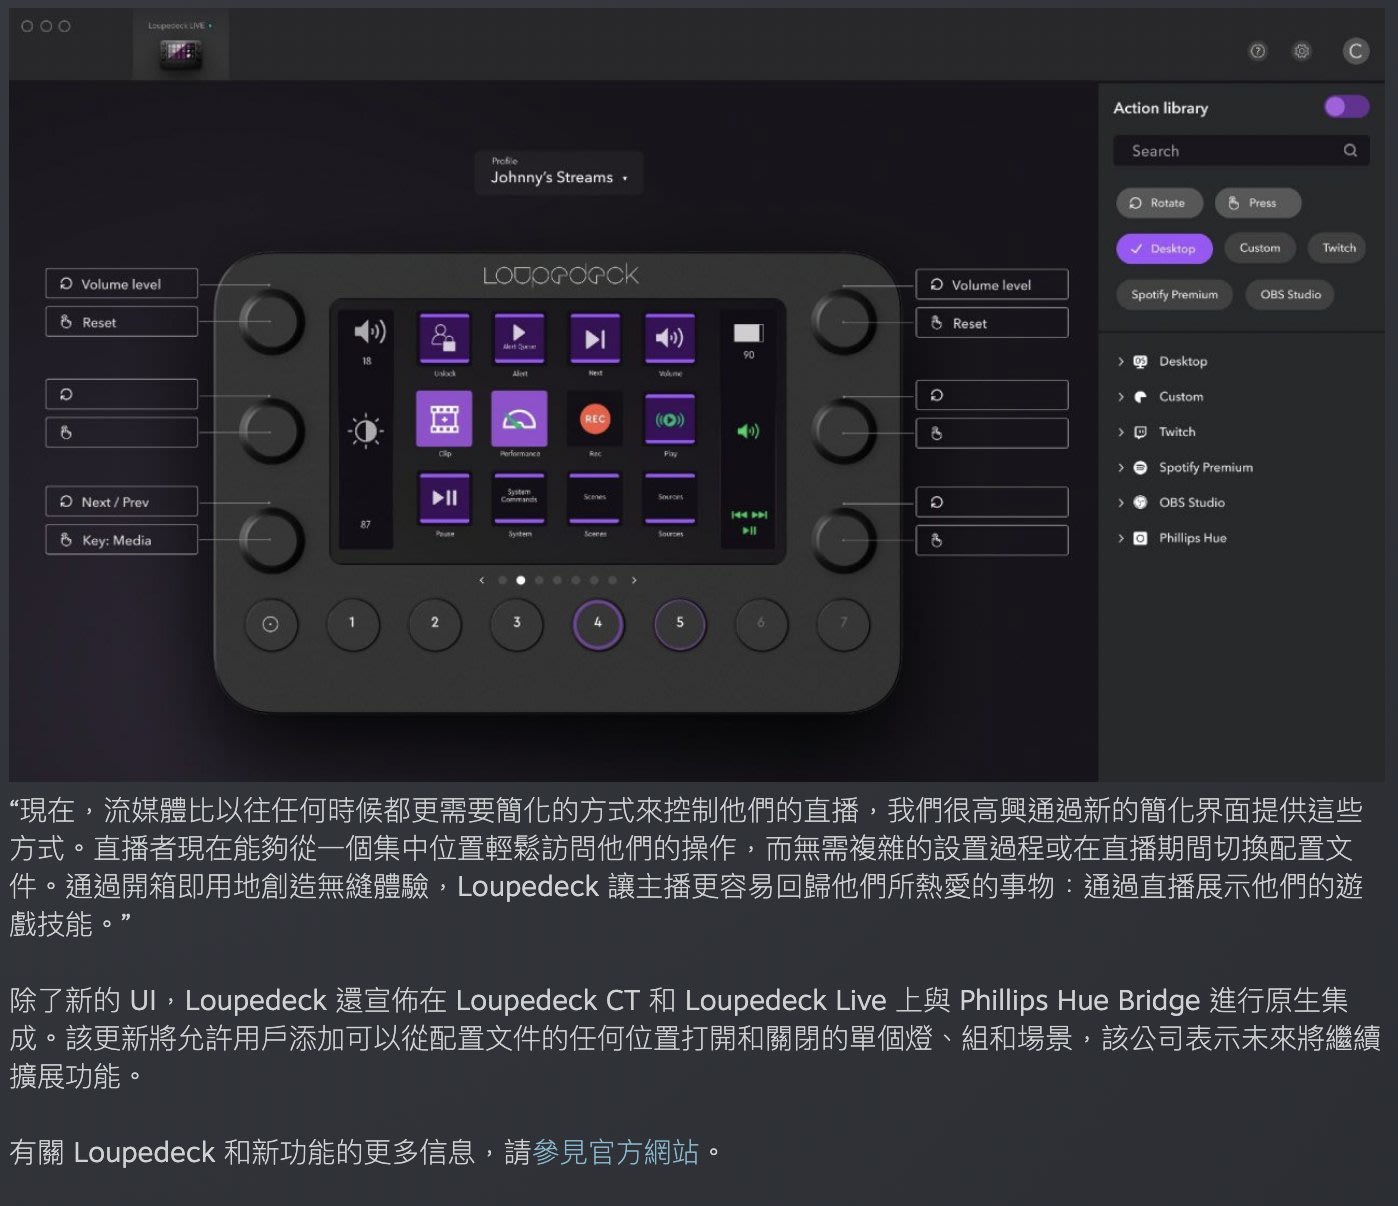Click the top-right dial knob
This screenshot has height=1206, width=1398.
point(844,322)
